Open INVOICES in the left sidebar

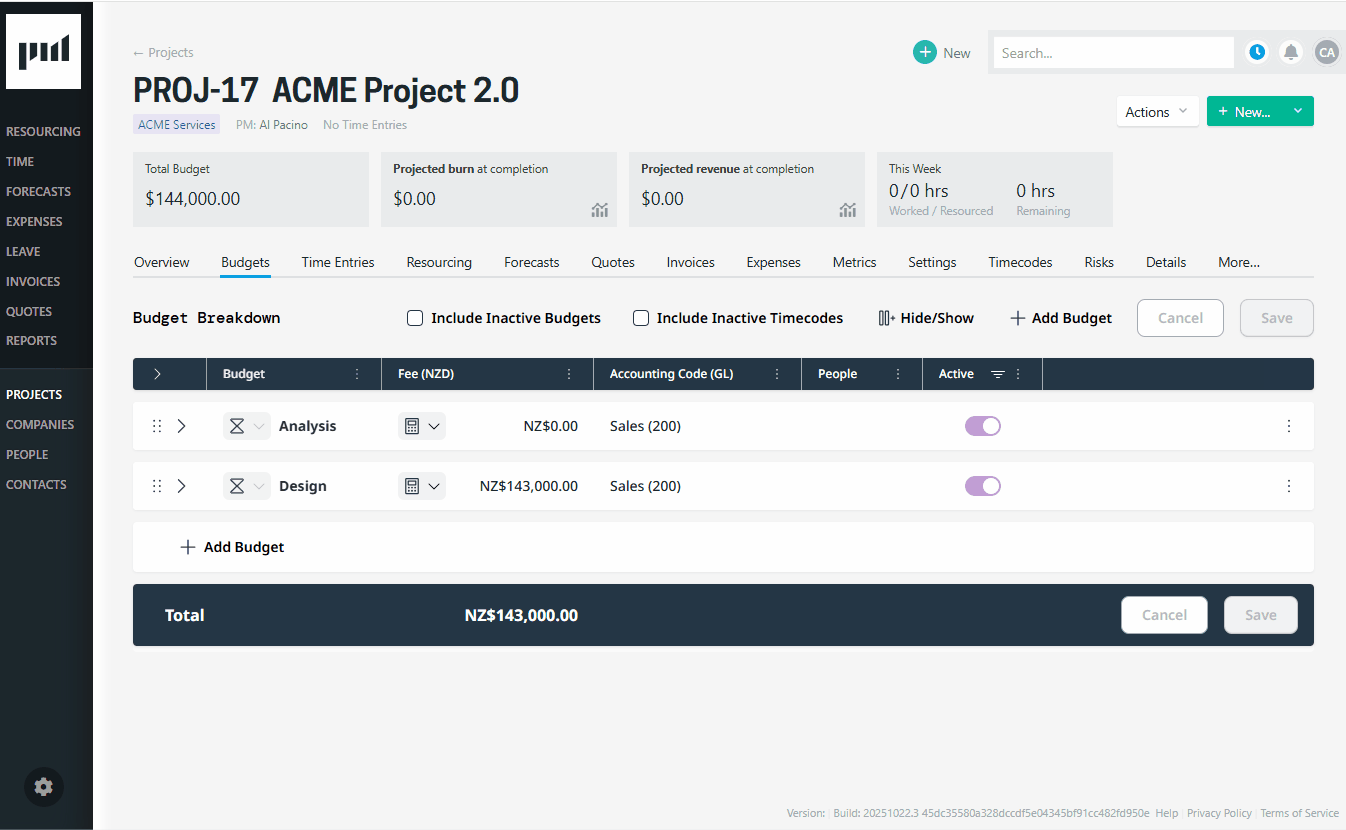point(33,281)
